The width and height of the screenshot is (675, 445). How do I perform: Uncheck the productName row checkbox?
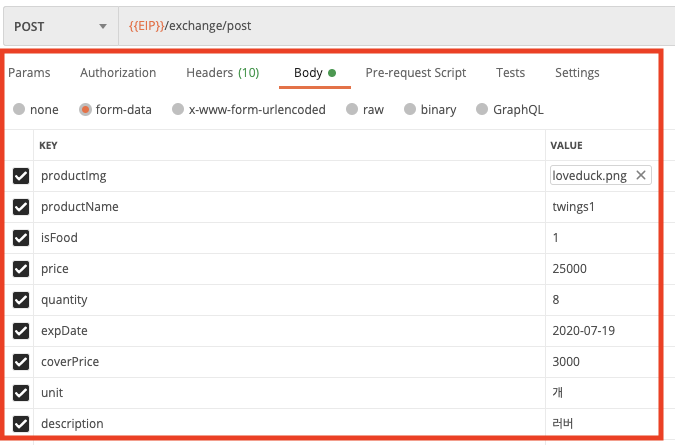[21, 207]
